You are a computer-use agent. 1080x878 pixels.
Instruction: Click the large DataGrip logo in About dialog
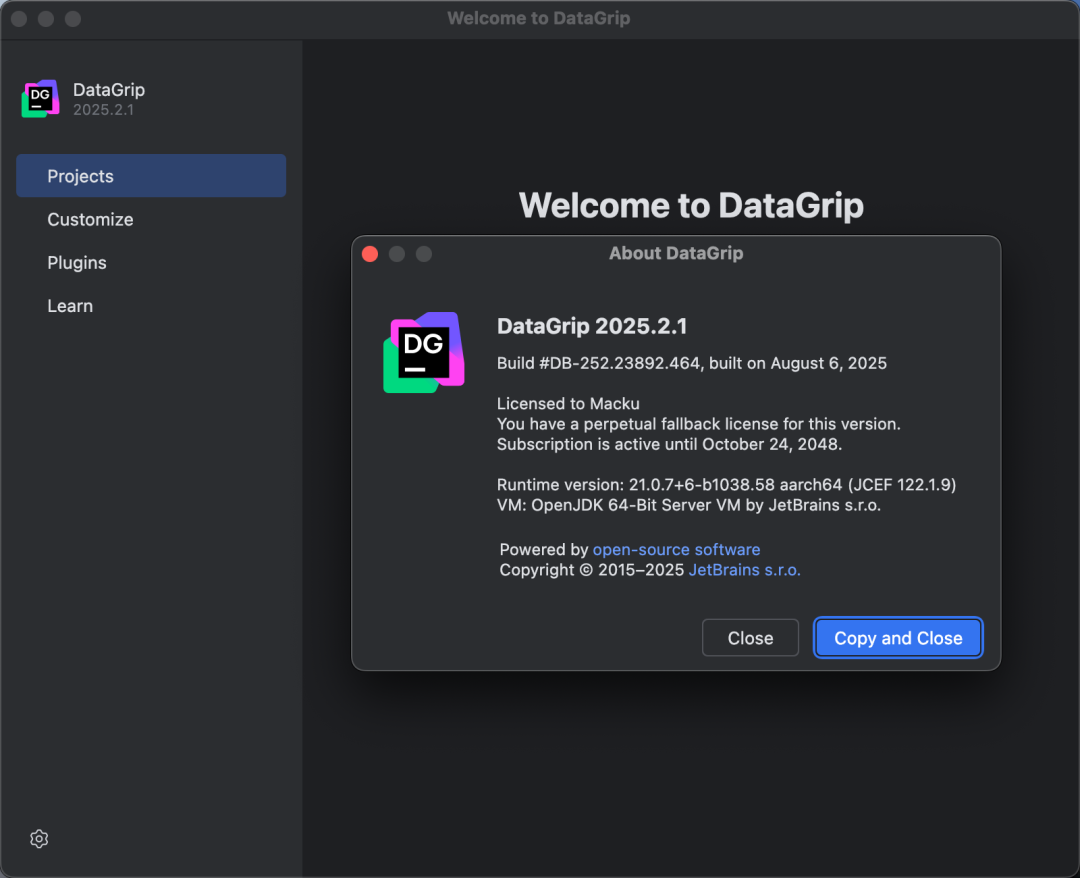(424, 353)
